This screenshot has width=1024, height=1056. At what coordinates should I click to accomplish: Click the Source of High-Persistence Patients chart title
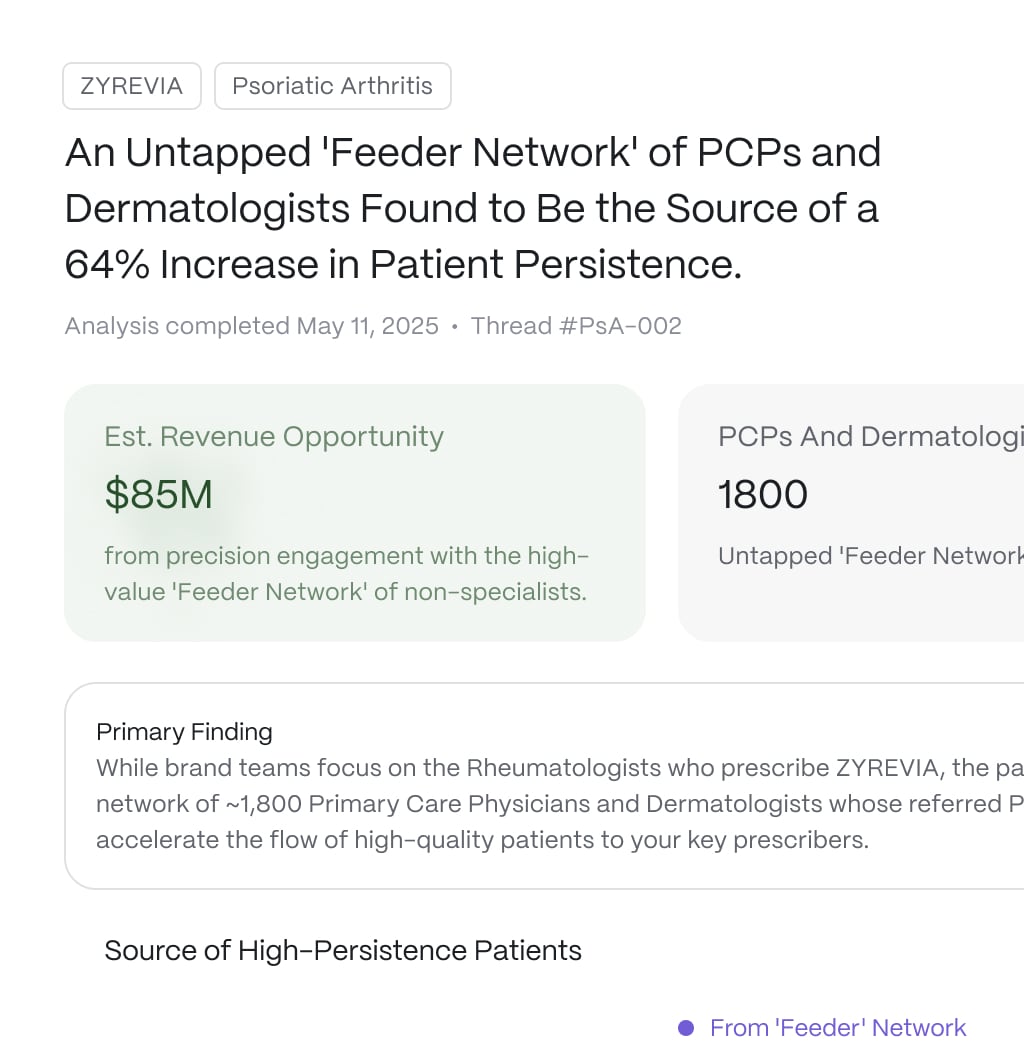click(x=343, y=951)
